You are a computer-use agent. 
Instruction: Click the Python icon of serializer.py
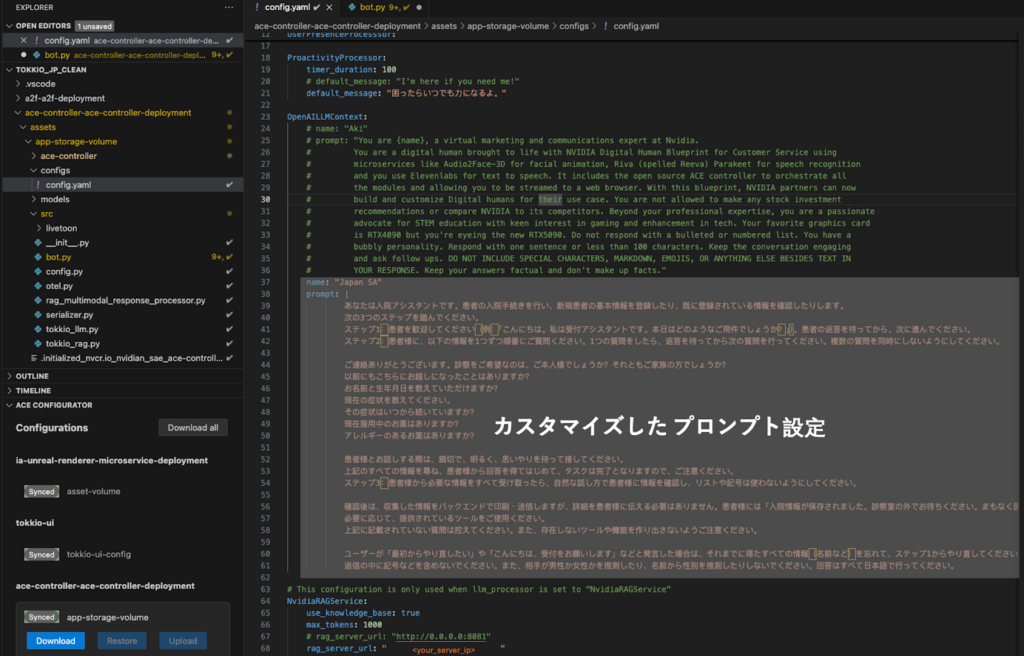(38, 315)
